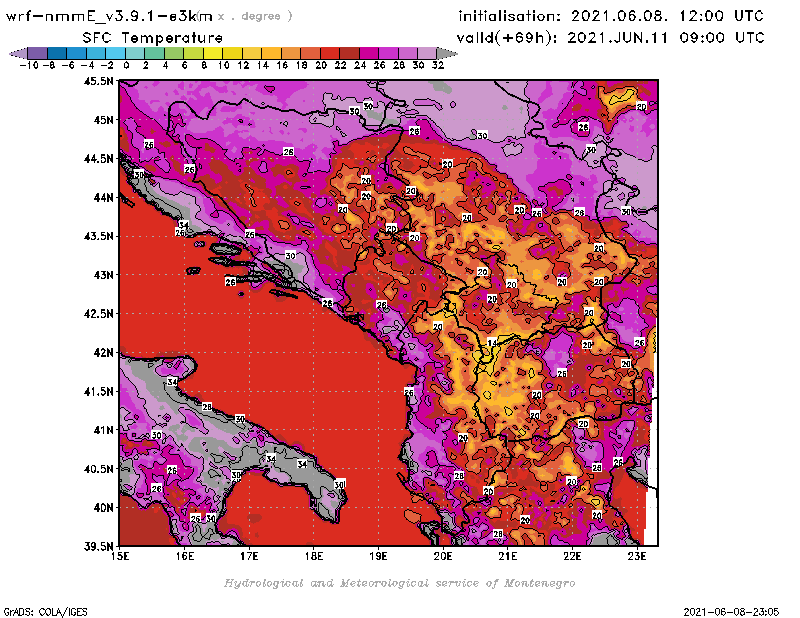This screenshot has height=618, width=800.
Task: Click the light mauve 30 to 32 legend swatch
Action: pyautogui.click(x=428, y=53)
